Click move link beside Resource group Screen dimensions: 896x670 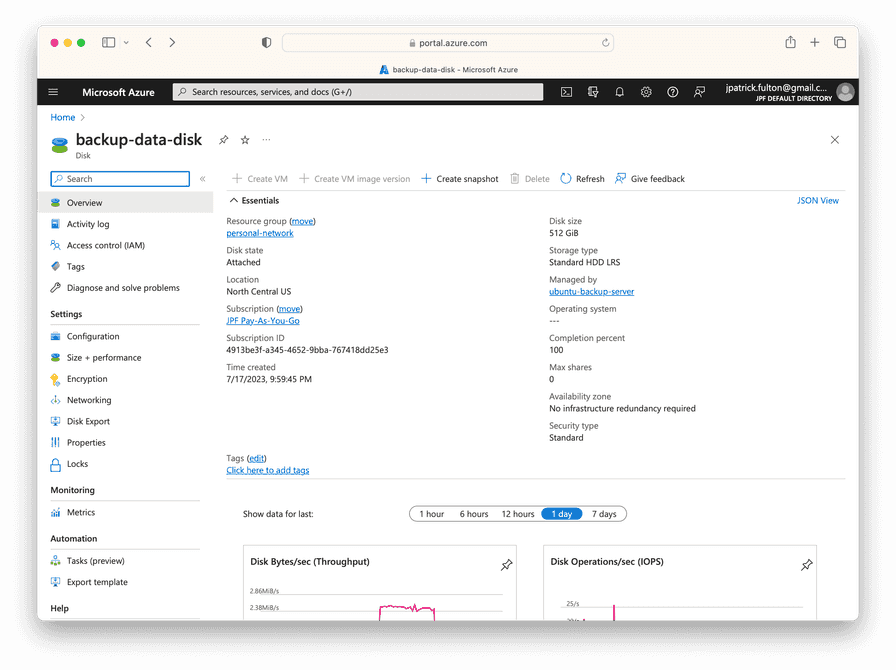click(302, 221)
